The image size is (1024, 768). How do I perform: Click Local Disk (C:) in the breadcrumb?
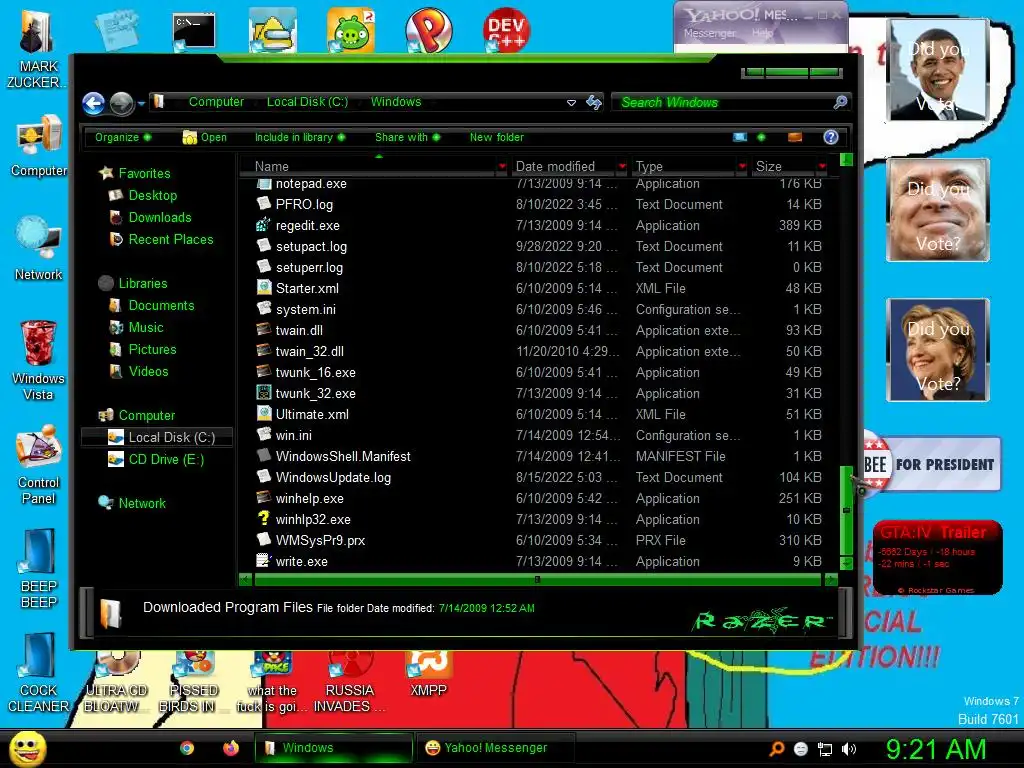[x=307, y=102]
